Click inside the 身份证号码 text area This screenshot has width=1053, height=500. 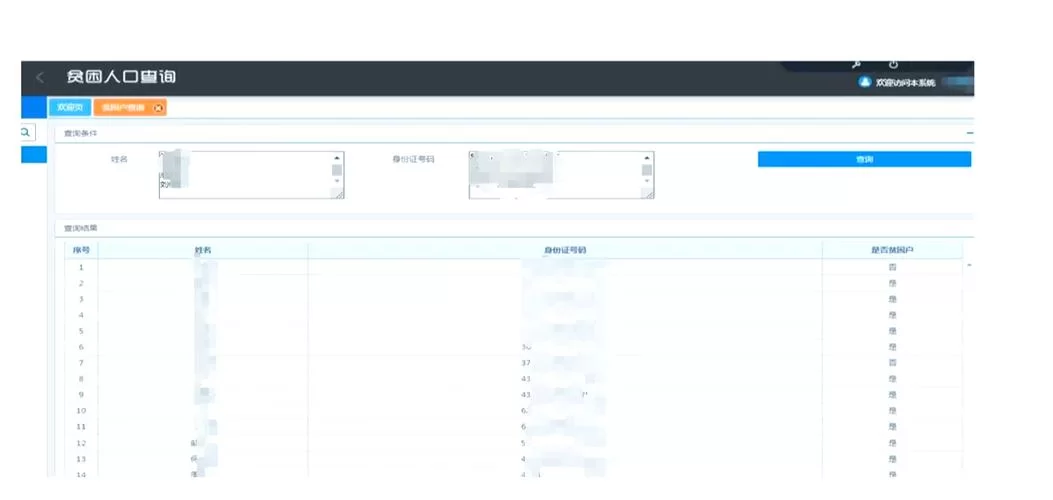561,174
